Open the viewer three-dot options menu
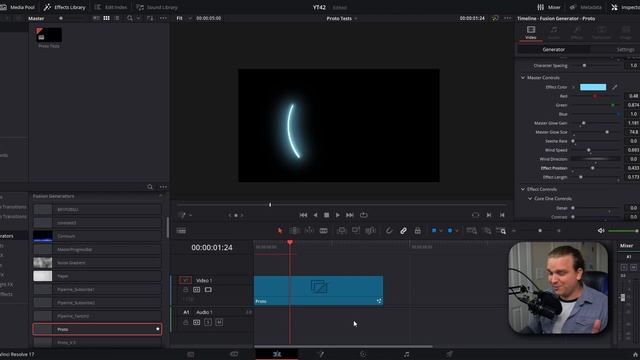Screen dimensions: 640x360 [x=507, y=18]
